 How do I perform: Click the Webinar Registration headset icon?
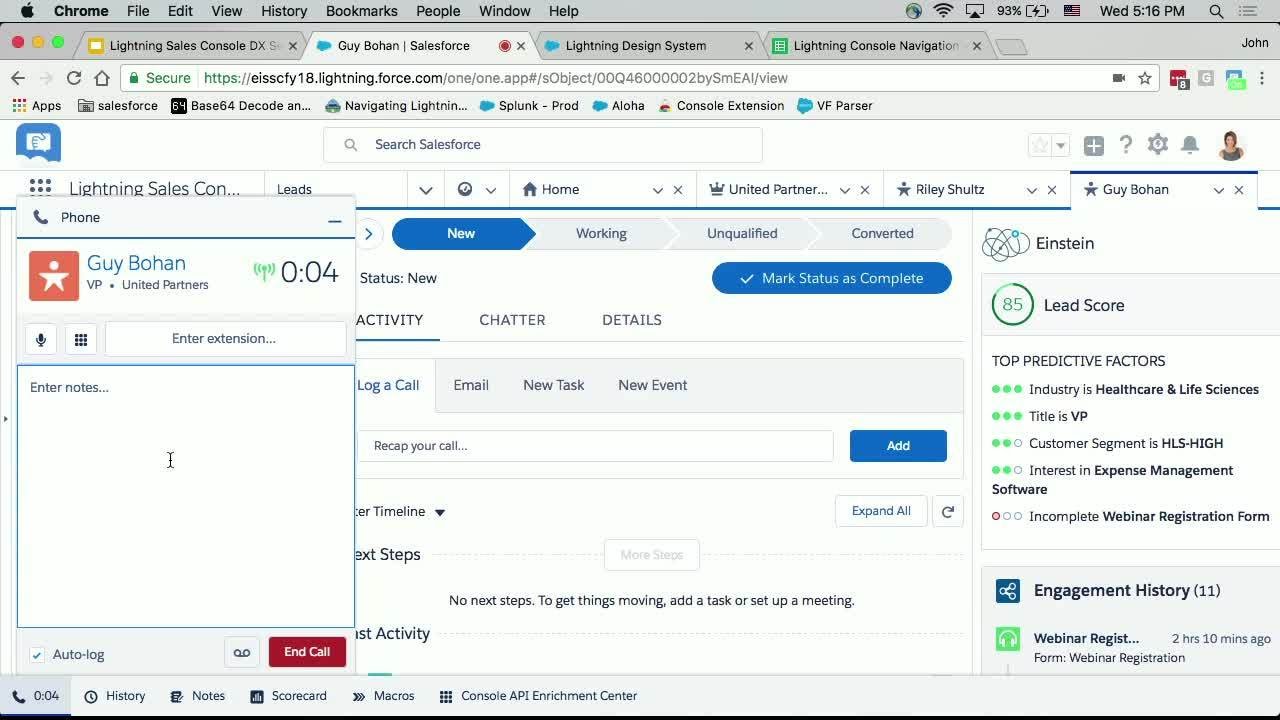tap(1008, 639)
